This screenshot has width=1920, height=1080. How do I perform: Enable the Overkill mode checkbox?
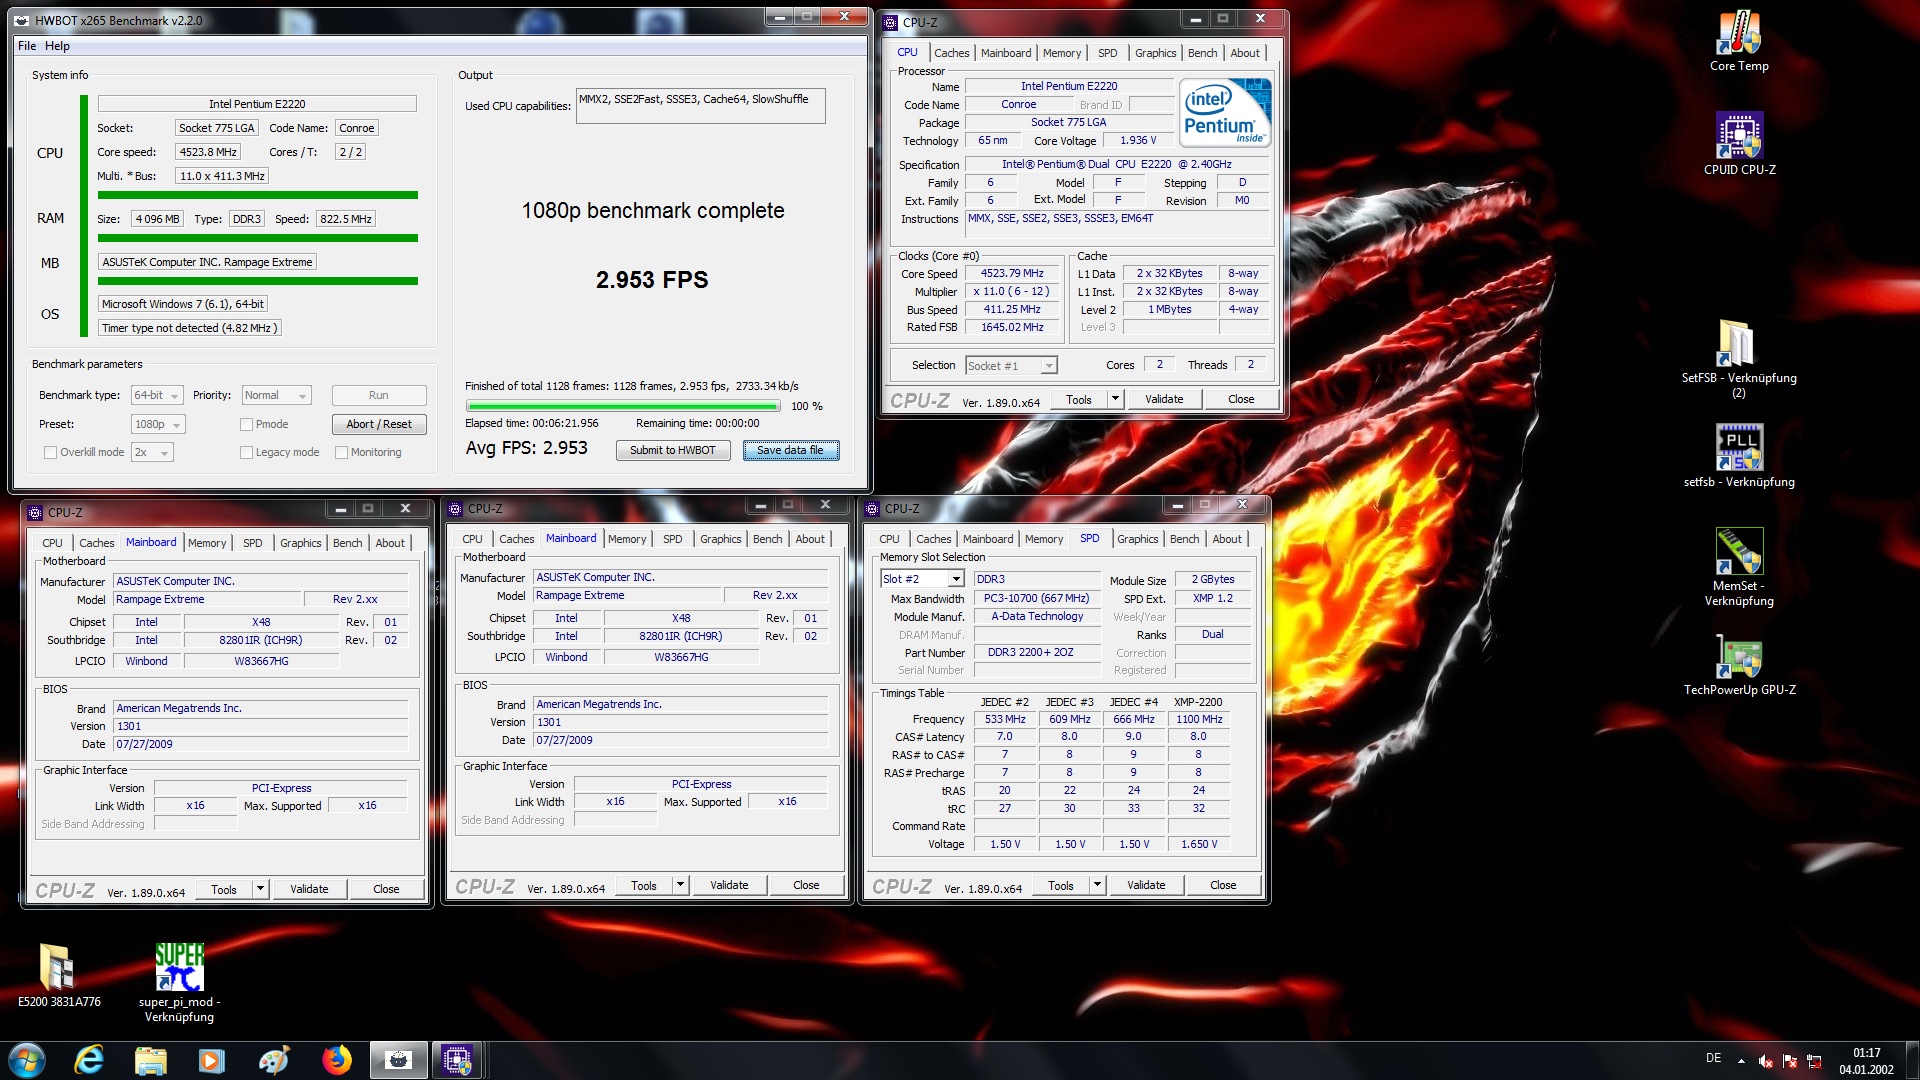tap(50, 452)
